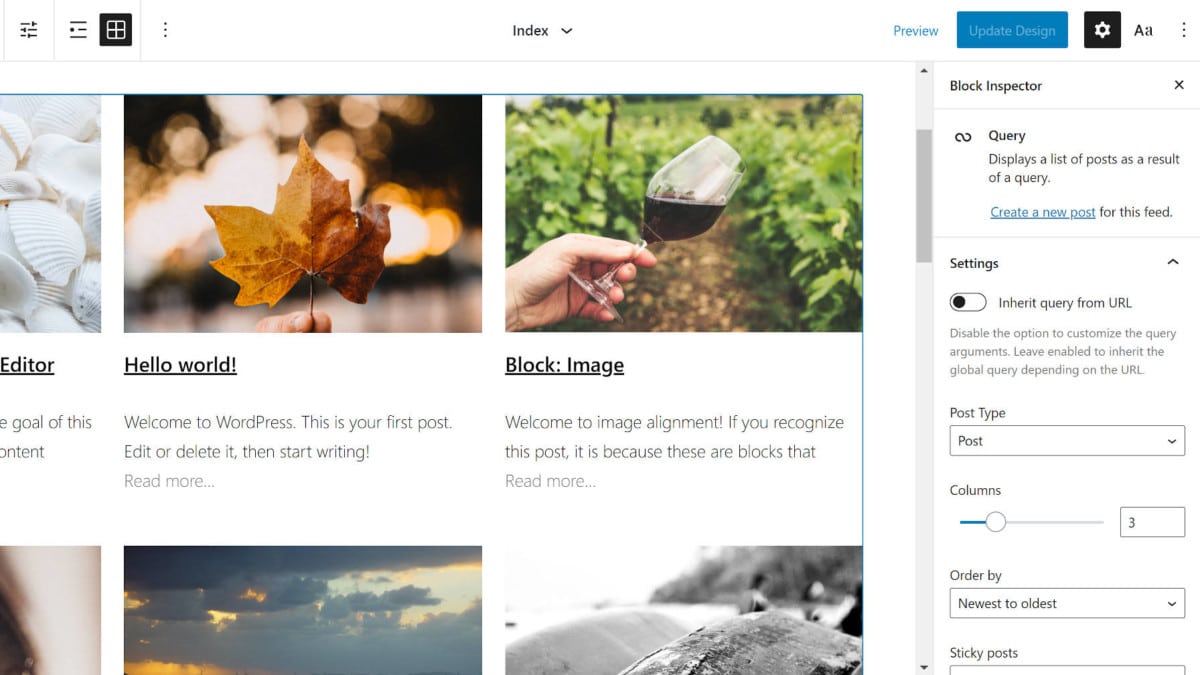This screenshot has height=675, width=1200.
Task: Switch to list view layout icon
Action: (78, 30)
